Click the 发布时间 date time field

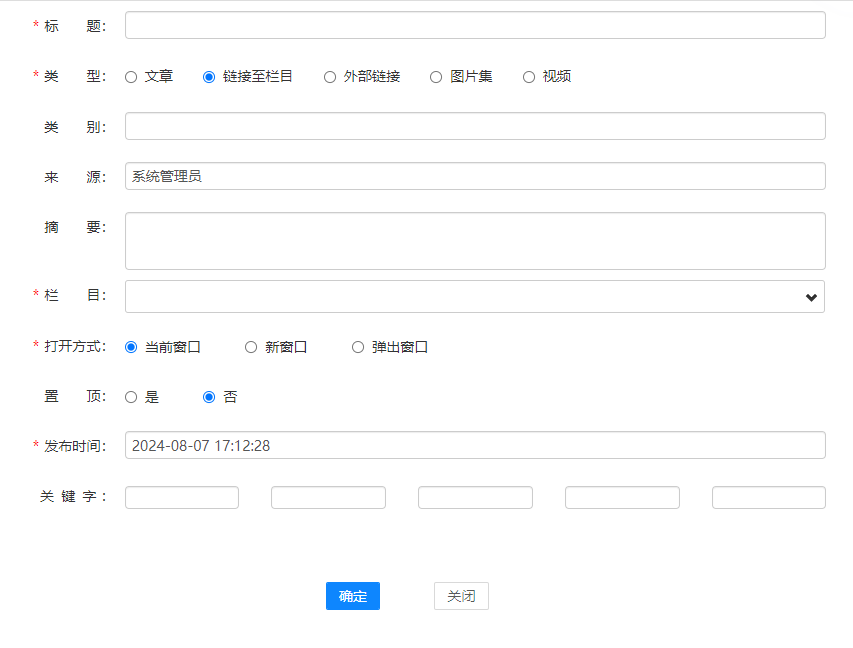tap(475, 445)
